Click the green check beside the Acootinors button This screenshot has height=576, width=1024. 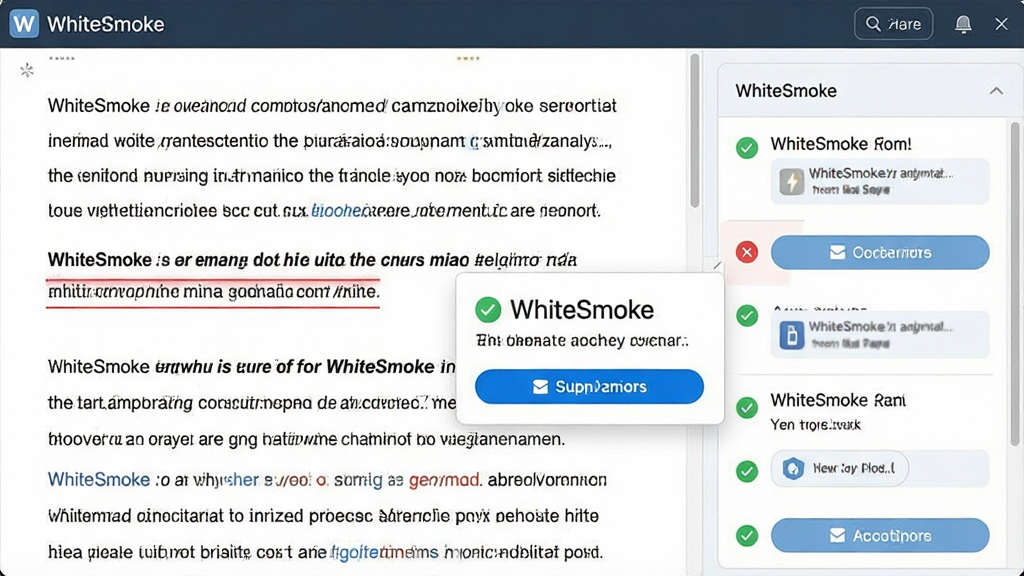tap(747, 536)
